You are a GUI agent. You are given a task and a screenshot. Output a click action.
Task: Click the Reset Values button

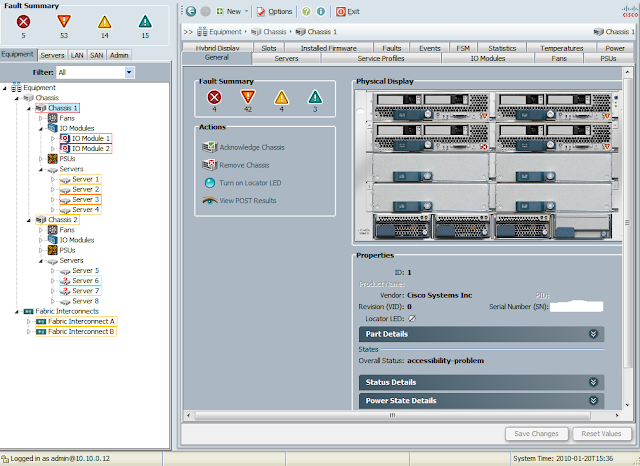[601, 433]
